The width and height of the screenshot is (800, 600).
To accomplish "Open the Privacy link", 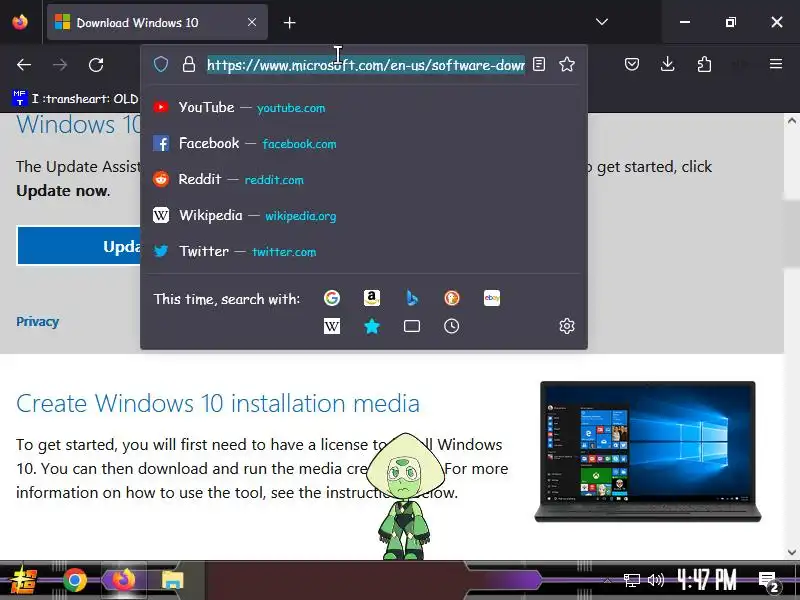I will coord(37,321).
